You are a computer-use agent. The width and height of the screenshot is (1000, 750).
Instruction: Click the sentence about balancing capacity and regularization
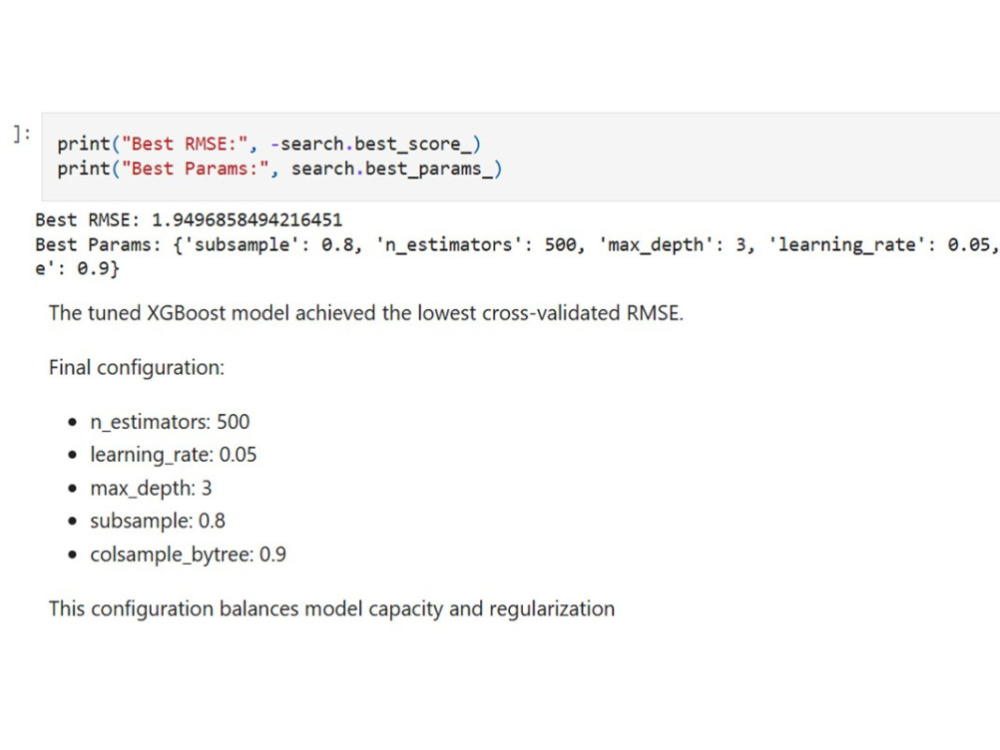pos(332,609)
